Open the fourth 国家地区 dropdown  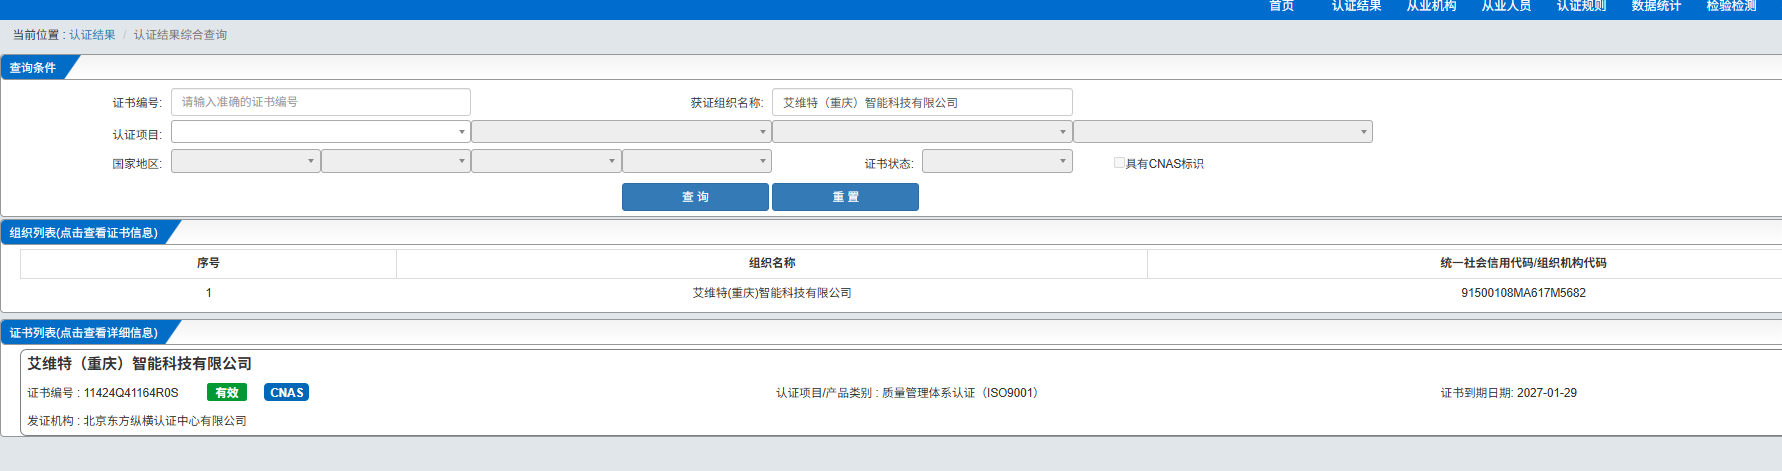pos(697,161)
